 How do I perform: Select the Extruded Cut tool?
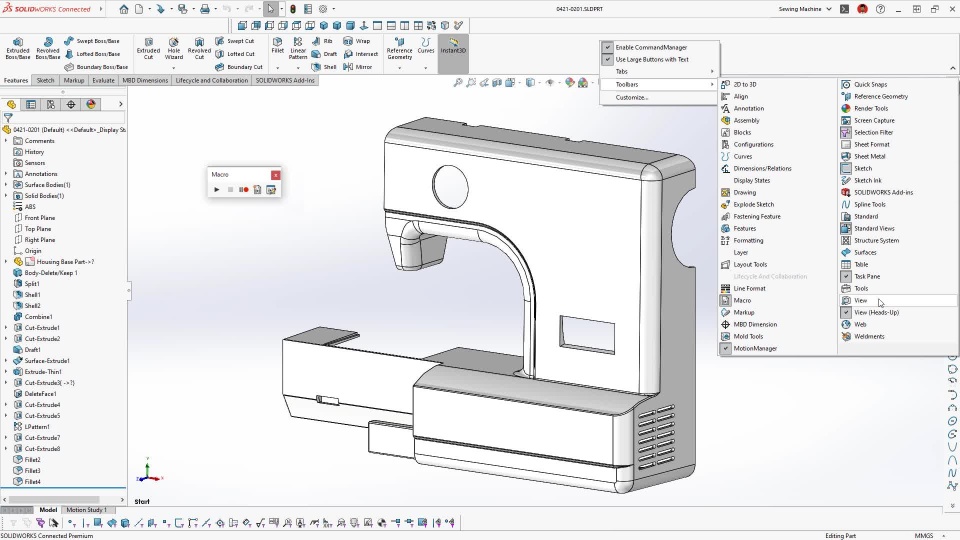pos(148,49)
